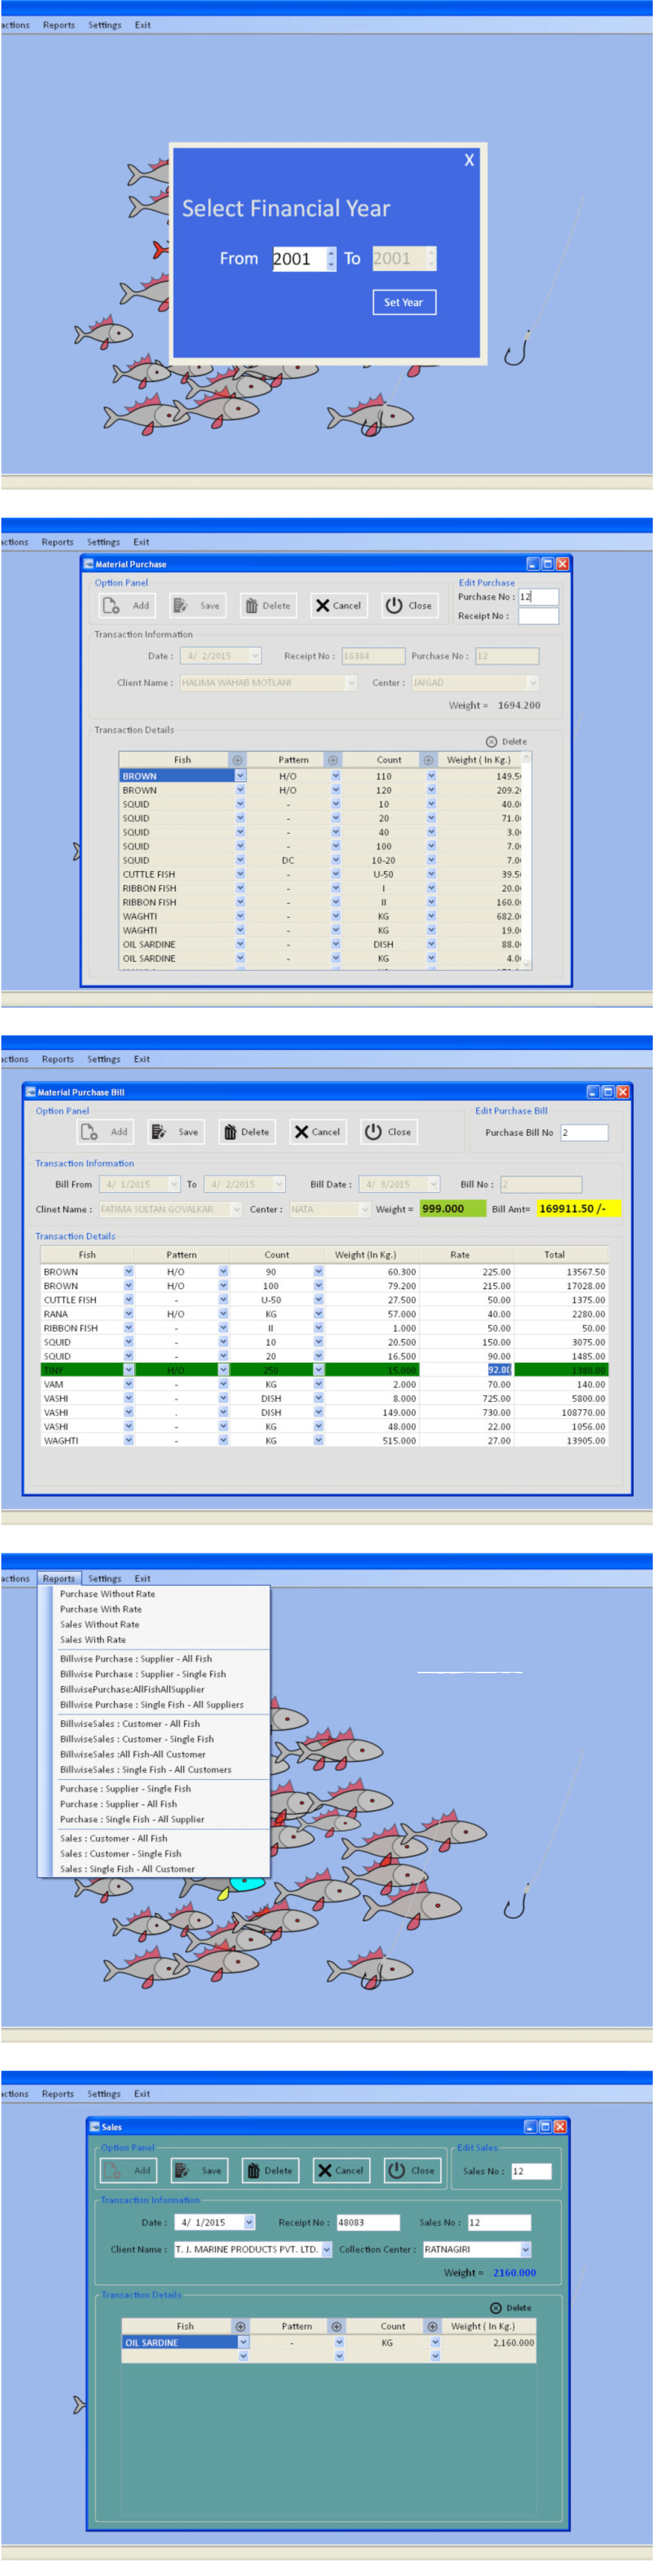
Task: Click Save in Material Purchase window
Action: click(197, 605)
